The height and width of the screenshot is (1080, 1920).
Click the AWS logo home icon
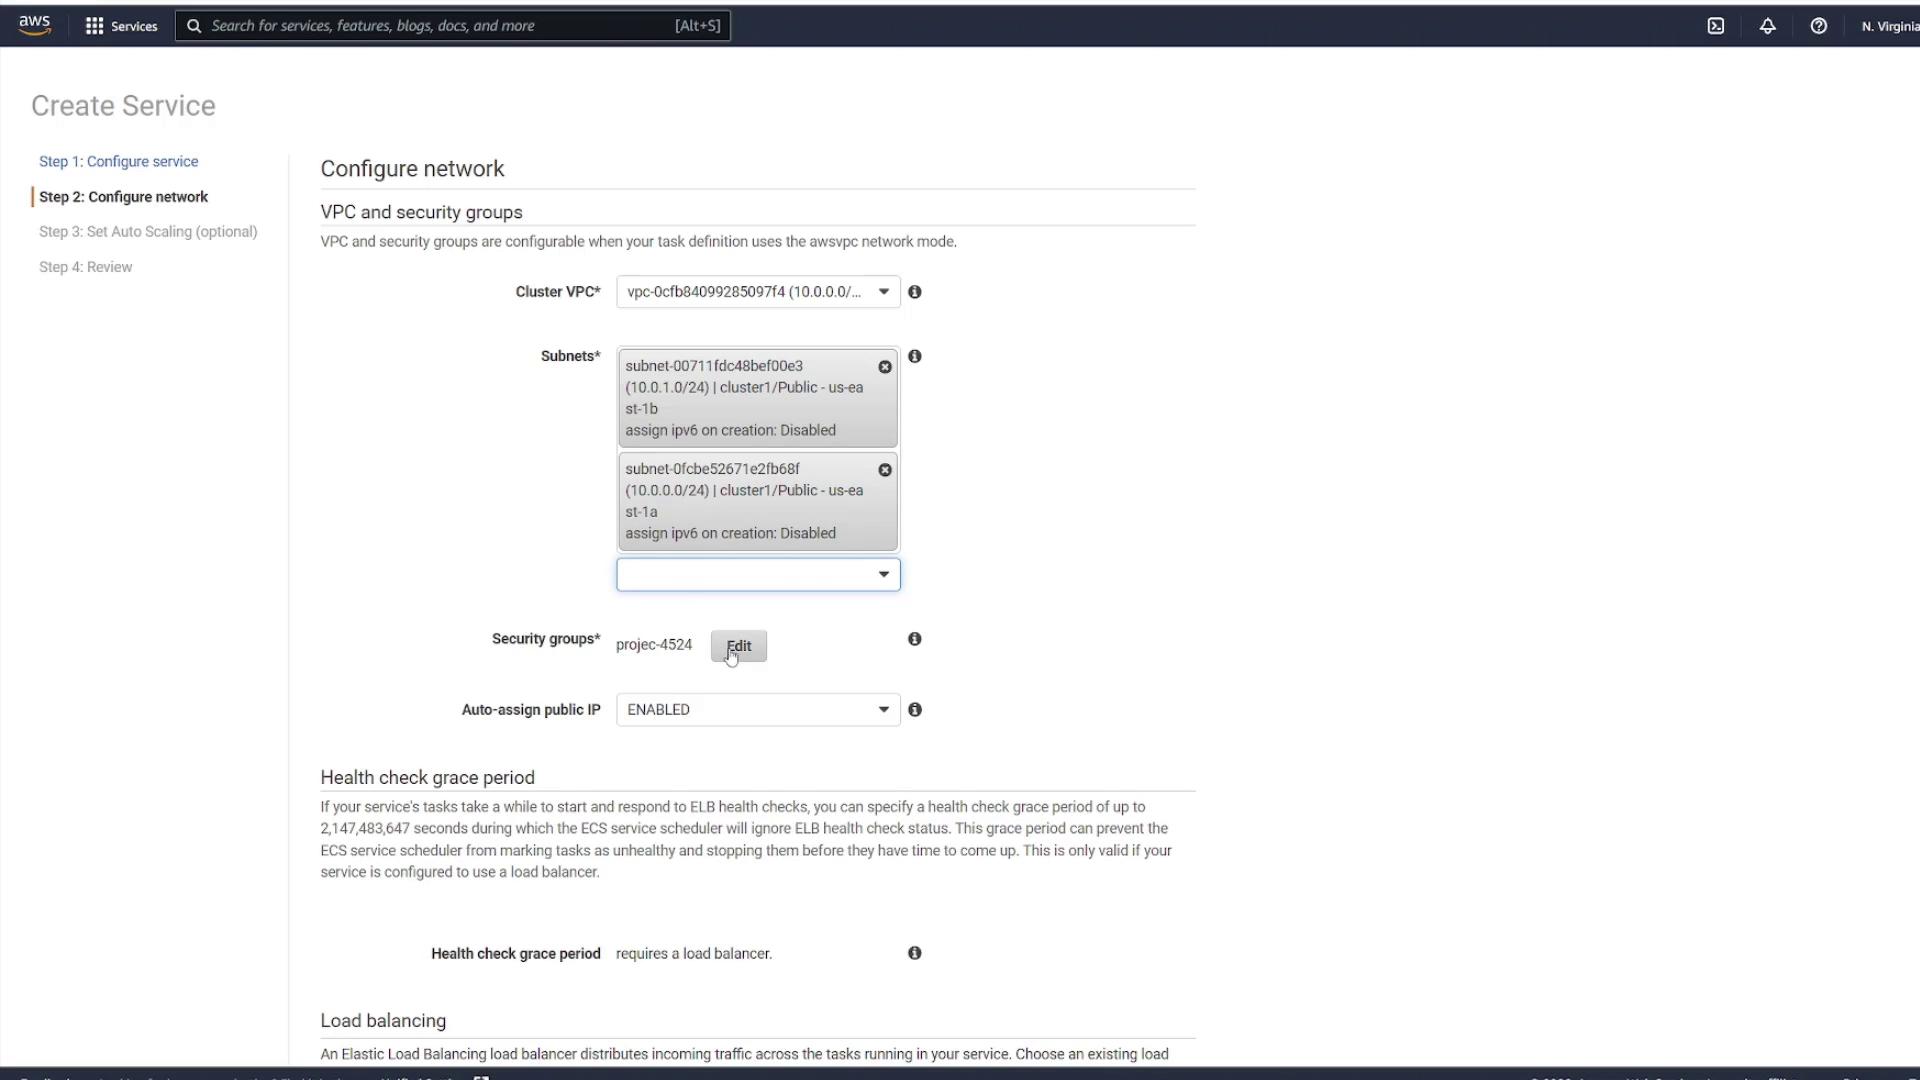[x=34, y=25]
